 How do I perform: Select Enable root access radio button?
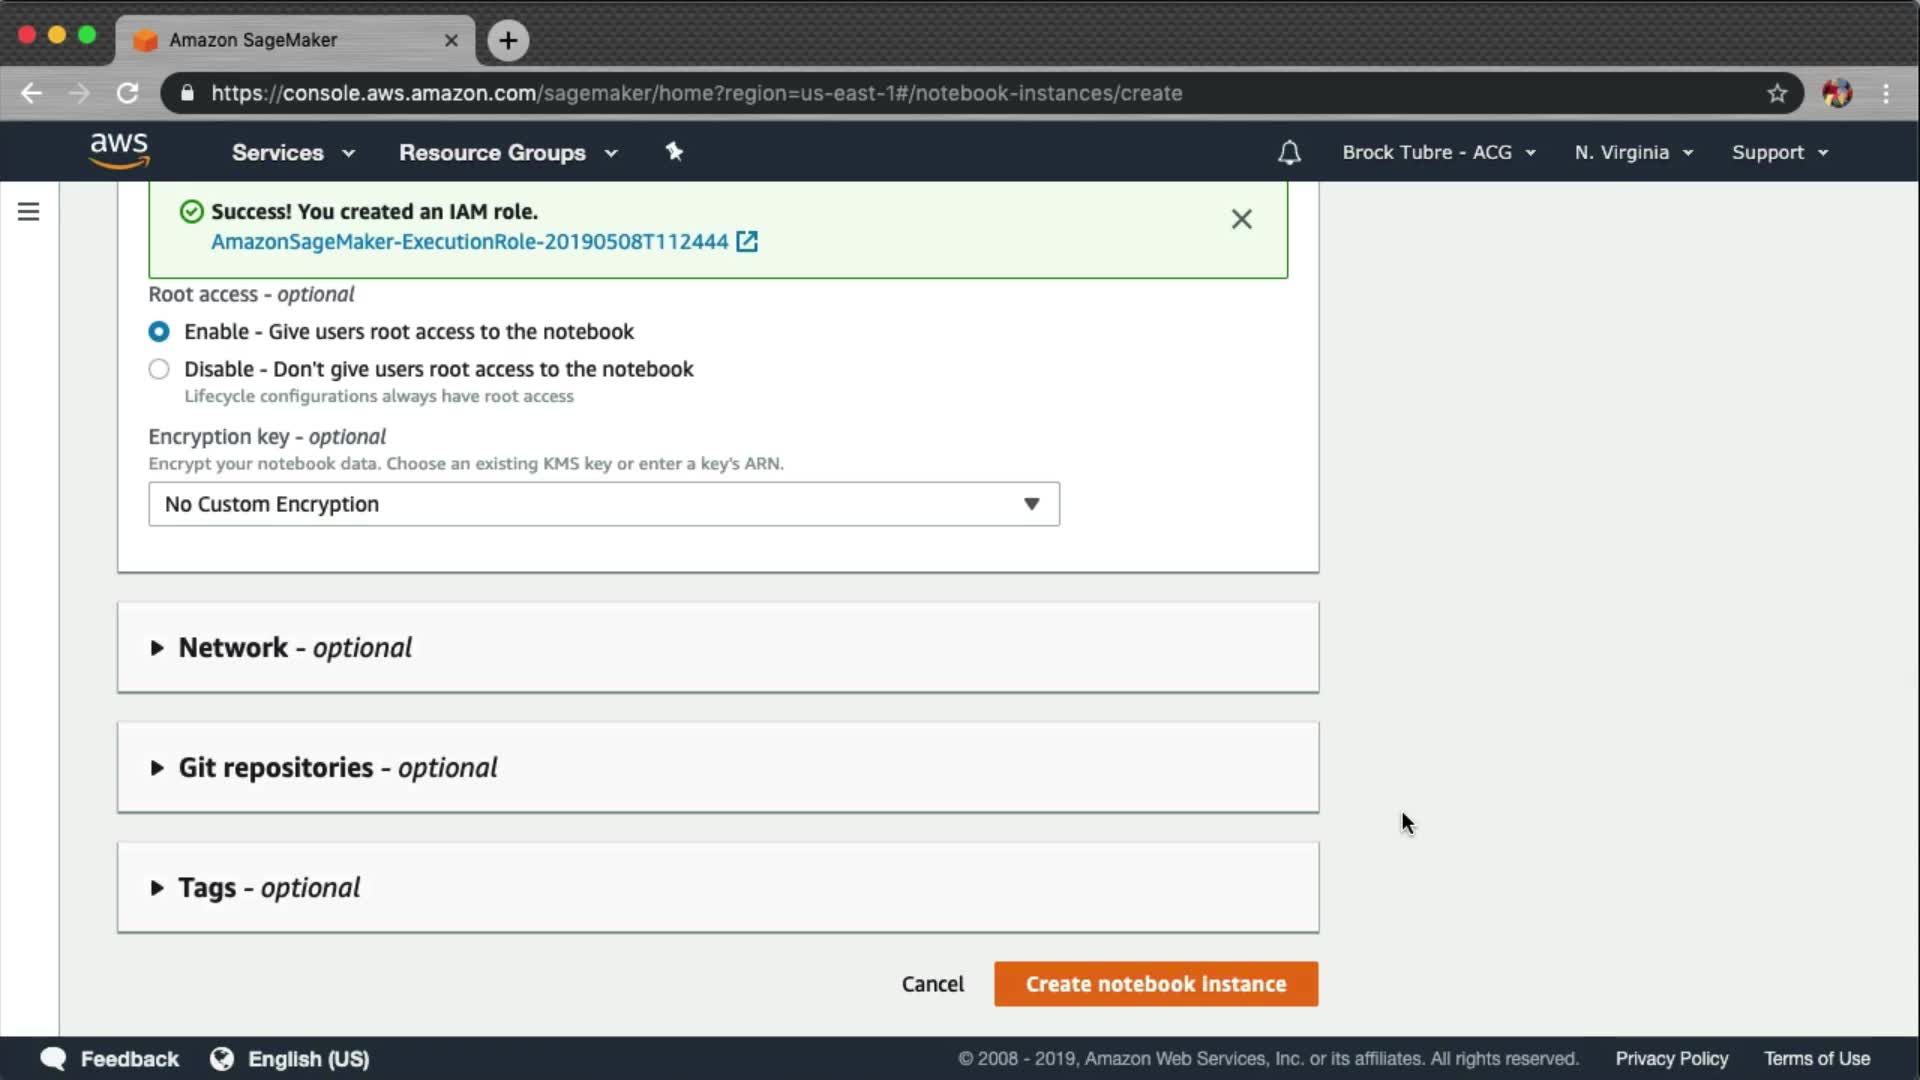click(x=159, y=332)
